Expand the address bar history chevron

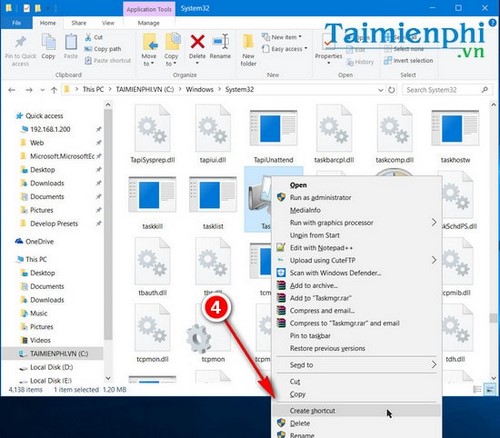(x=380, y=90)
